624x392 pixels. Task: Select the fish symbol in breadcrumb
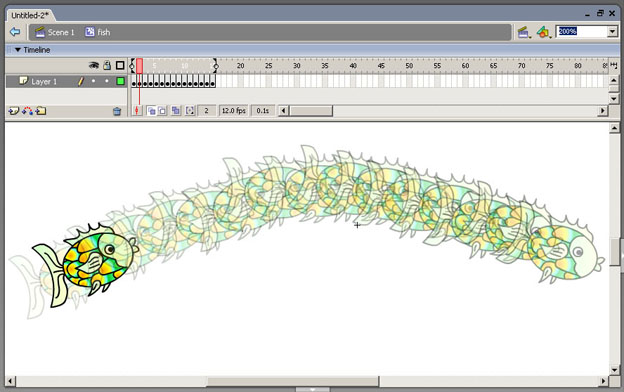[98, 32]
